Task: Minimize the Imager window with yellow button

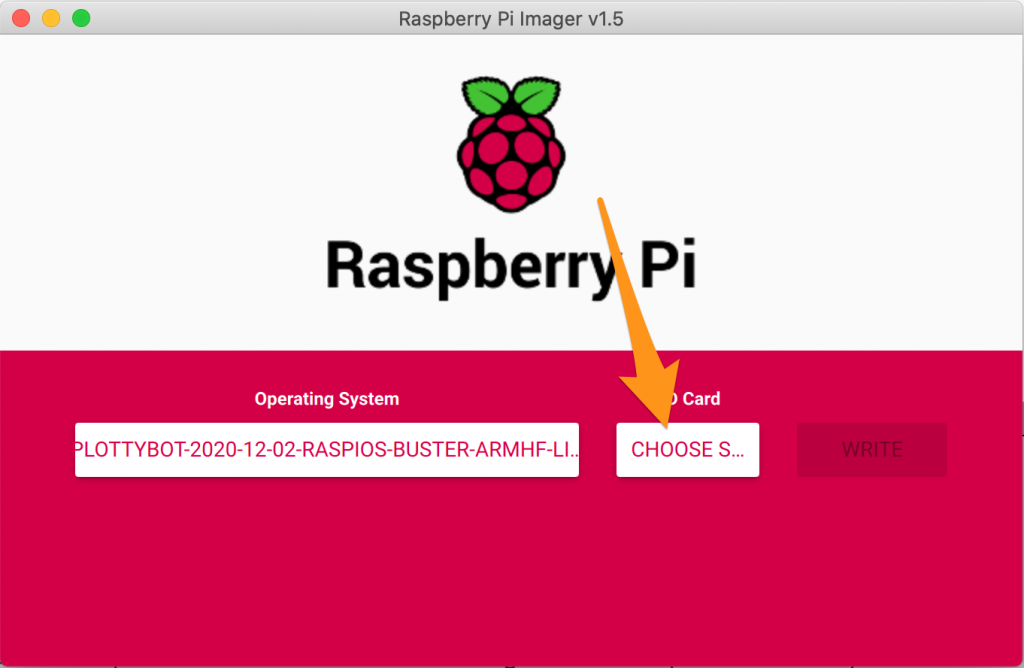Action: (51, 18)
